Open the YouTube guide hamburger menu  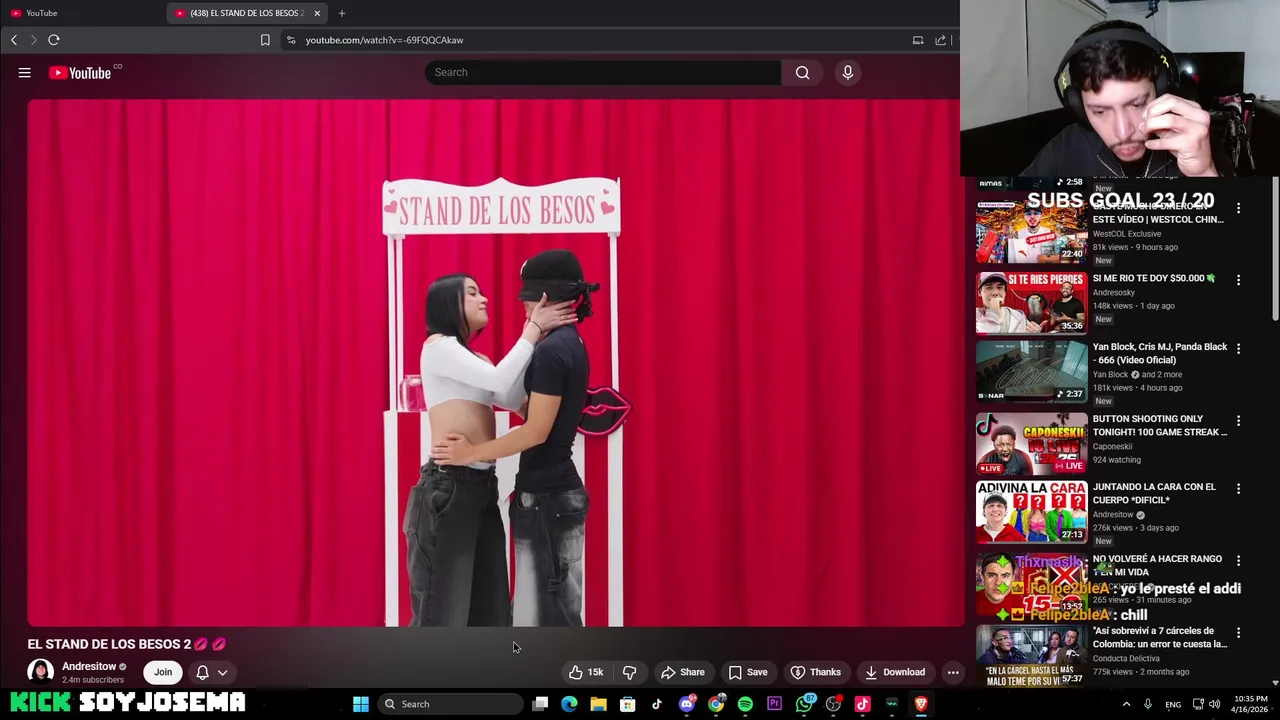click(x=25, y=72)
